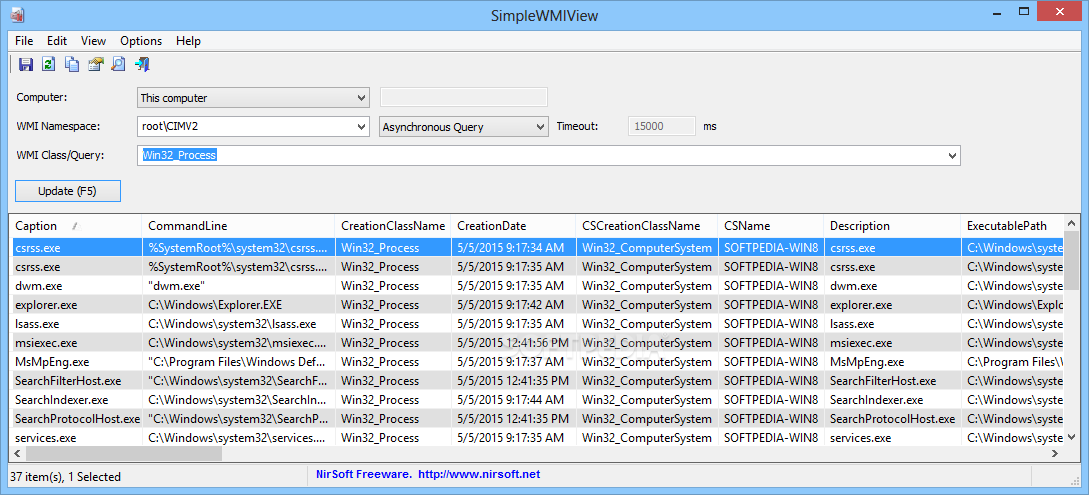Select the lsass.exe row caption
Screen dimensions: 1089x495
37,324
